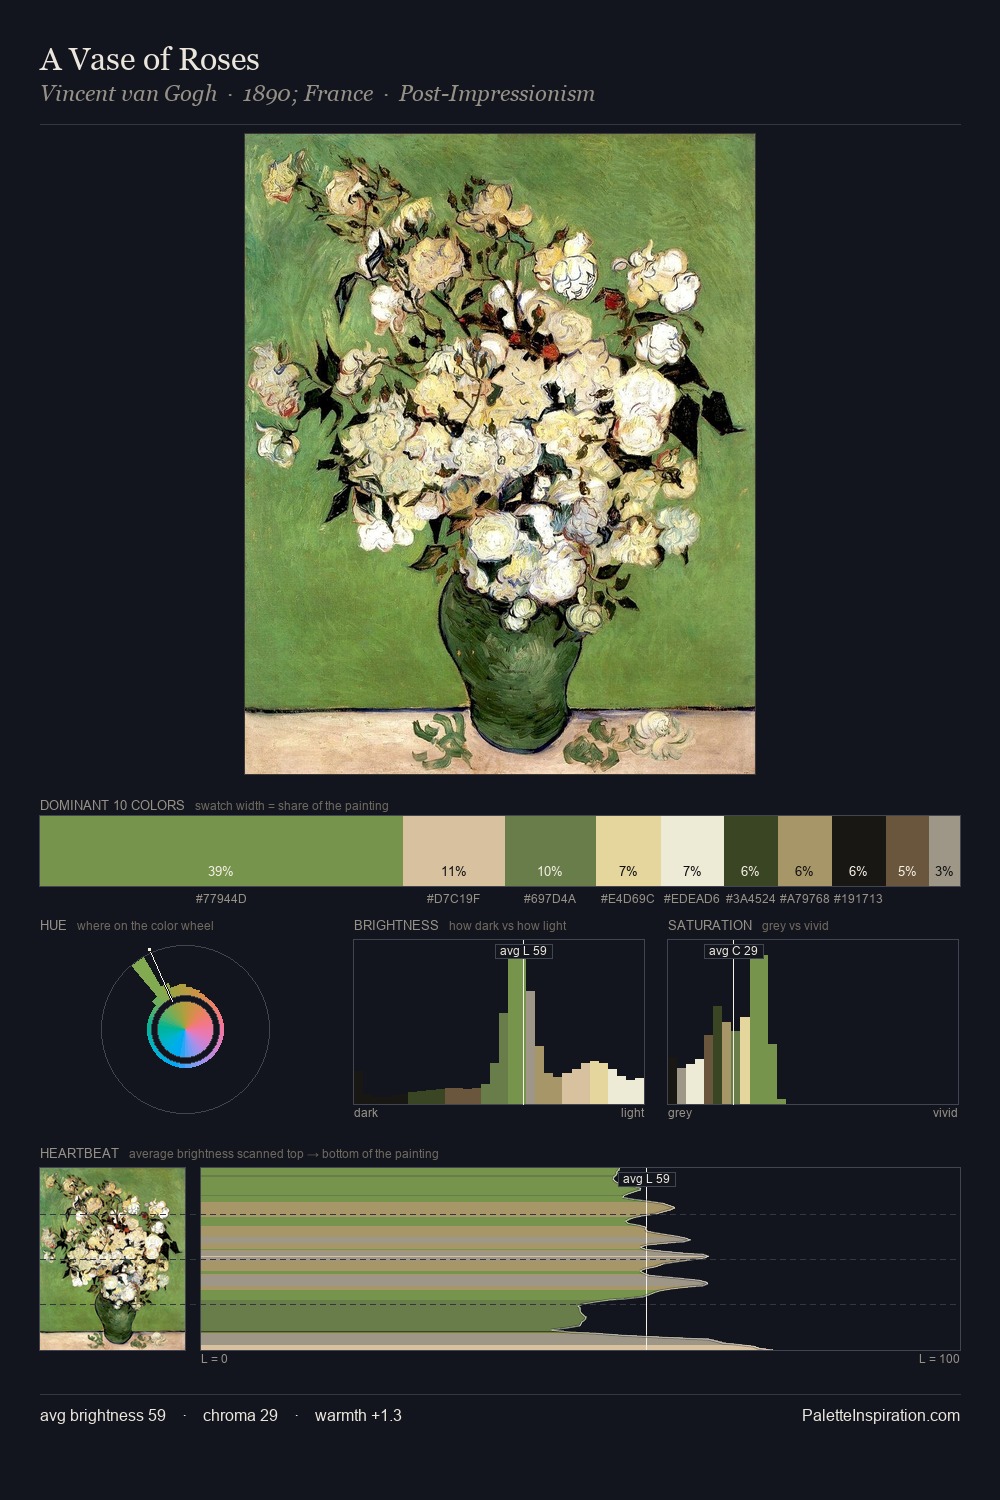Click 'swatch width = share of the painting' caption
This screenshot has width=1000, height=1500.
pyautogui.click(x=292, y=806)
